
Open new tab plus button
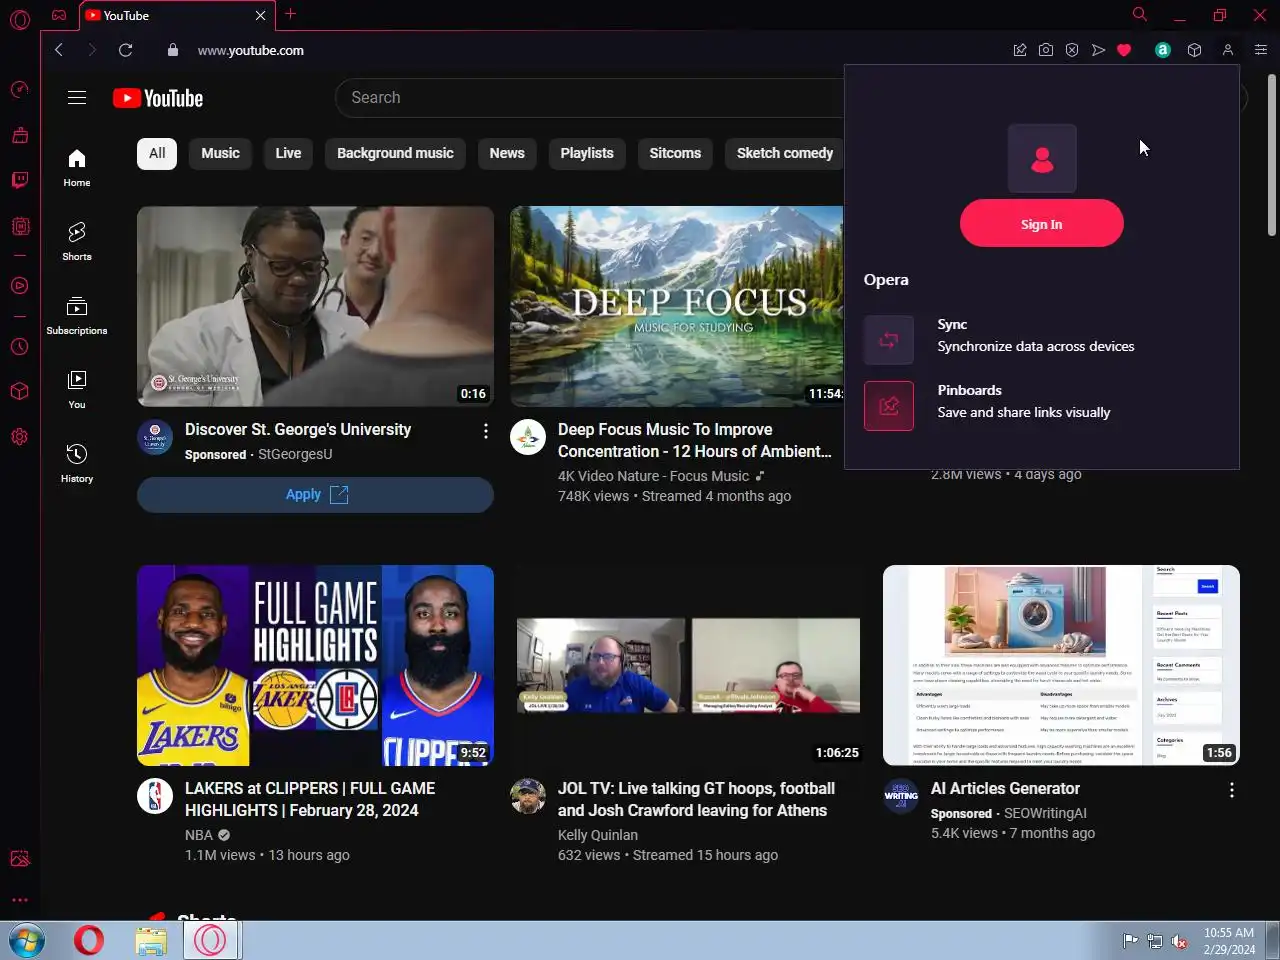291,14
